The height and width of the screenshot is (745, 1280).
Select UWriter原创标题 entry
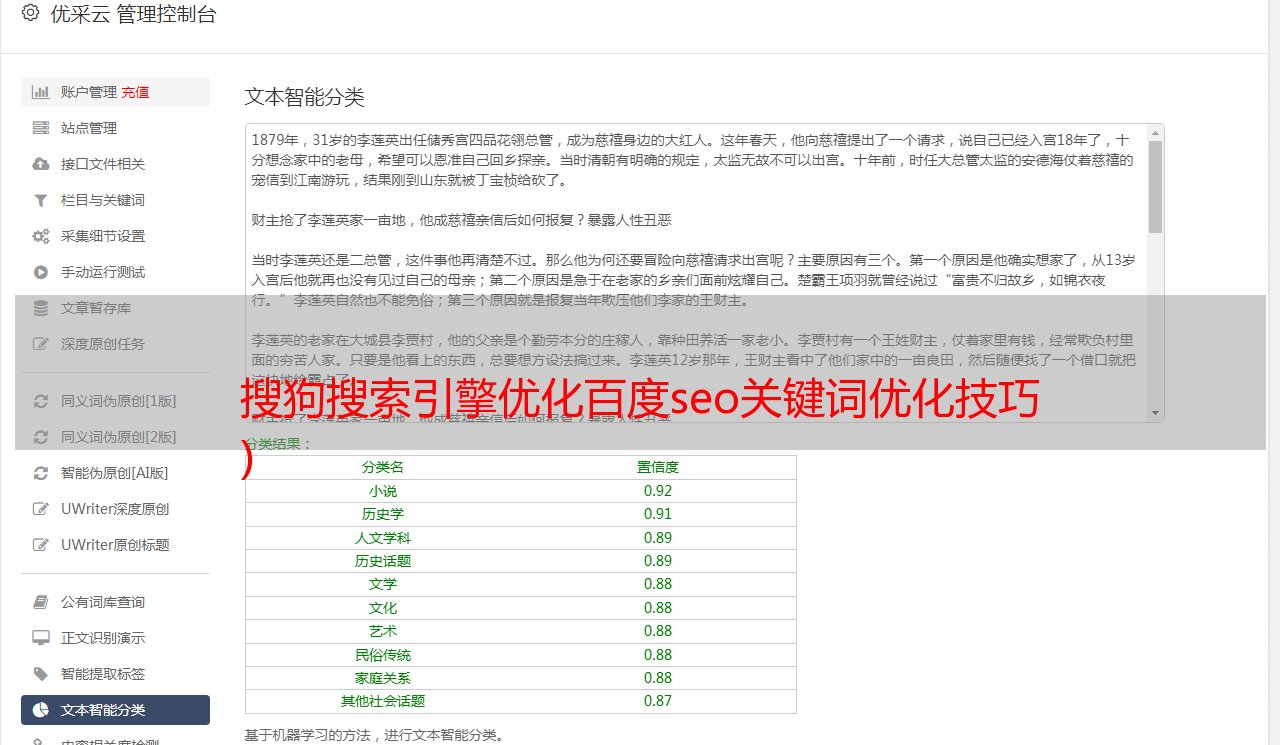pyautogui.click(x=115, y=545)
